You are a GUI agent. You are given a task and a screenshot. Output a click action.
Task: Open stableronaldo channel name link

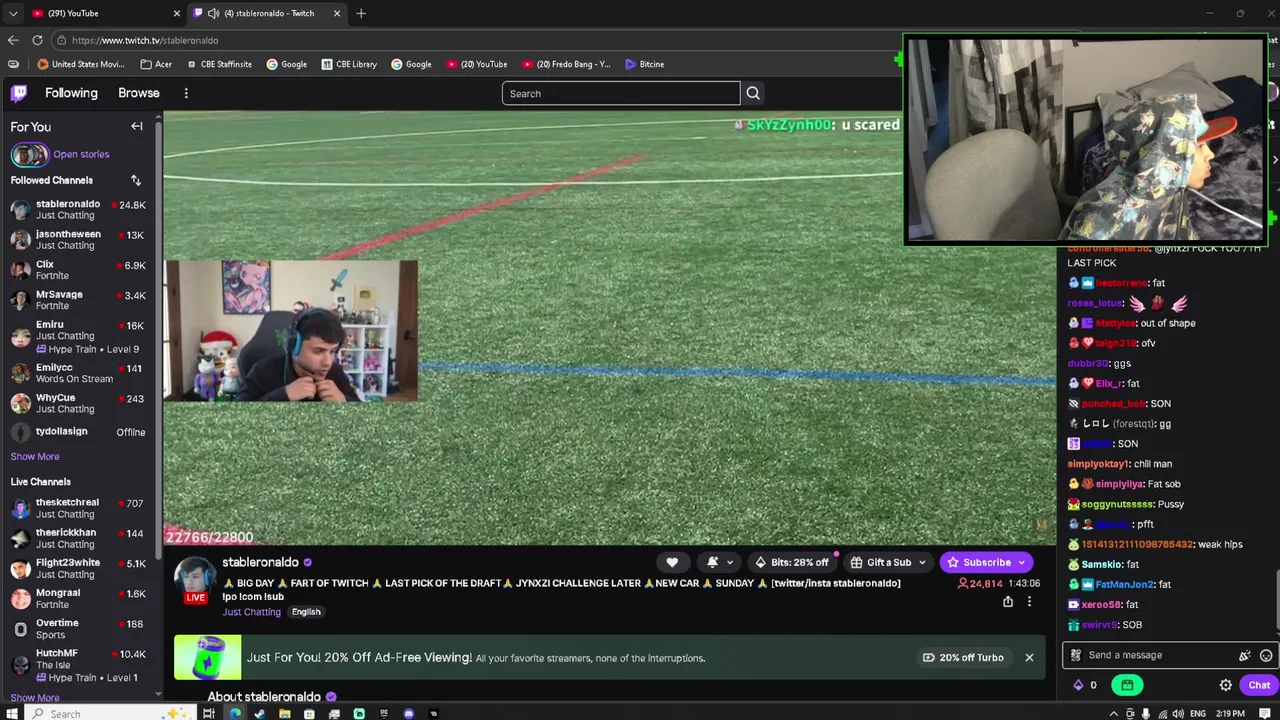point(260,562)
